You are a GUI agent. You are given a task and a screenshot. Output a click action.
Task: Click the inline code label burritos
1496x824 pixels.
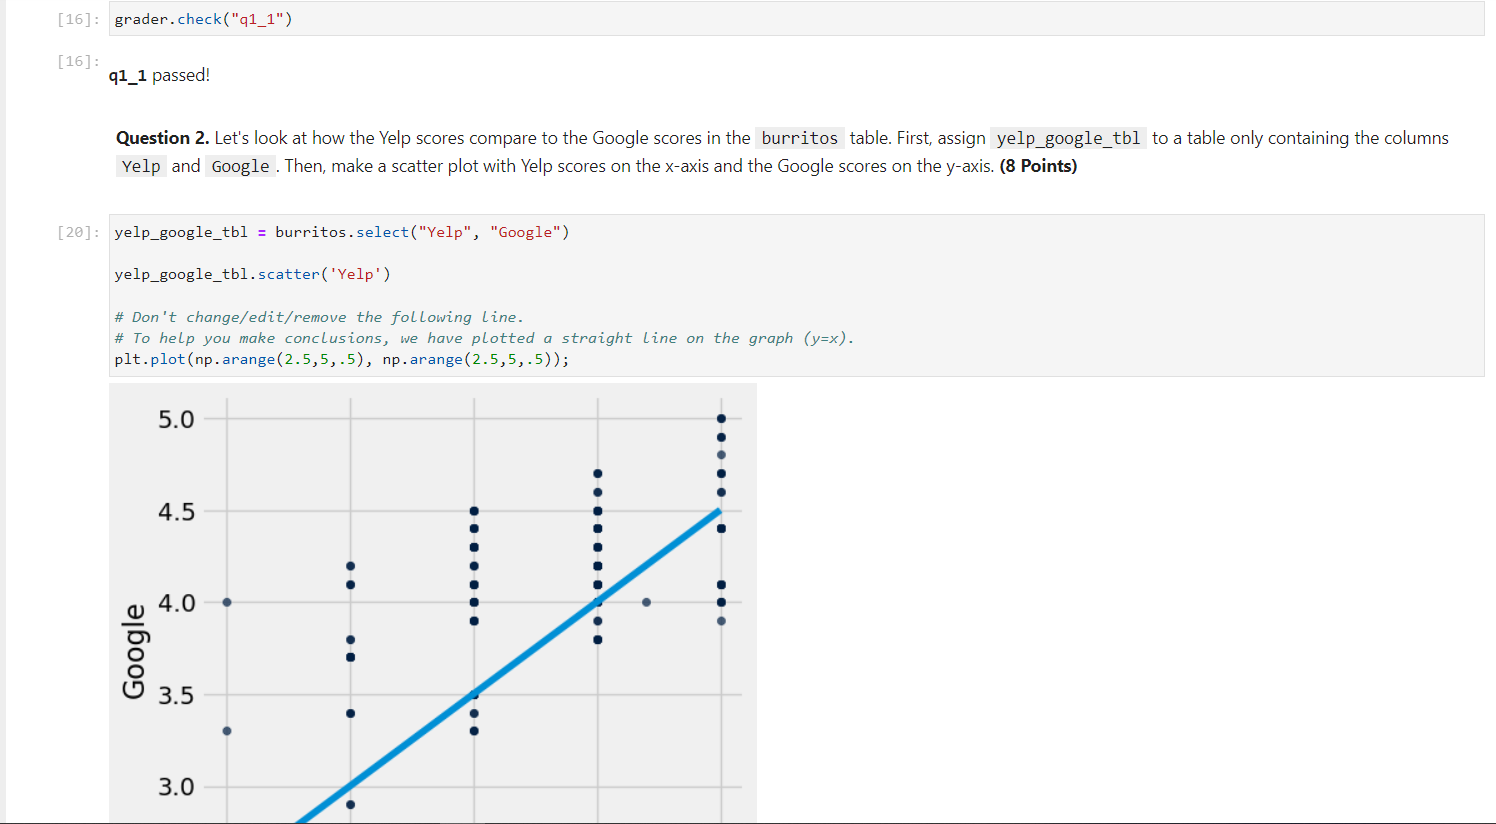tap(799, 138)
